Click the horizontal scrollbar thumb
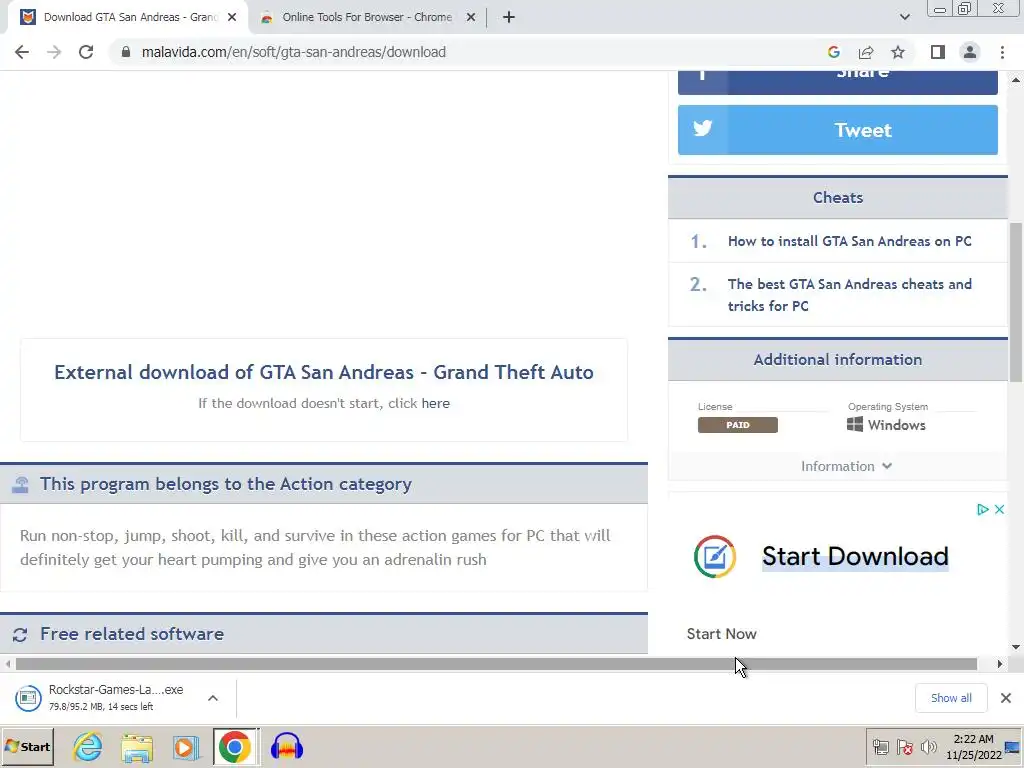Viewport: 1024px width, 768px height. [496, 664]
